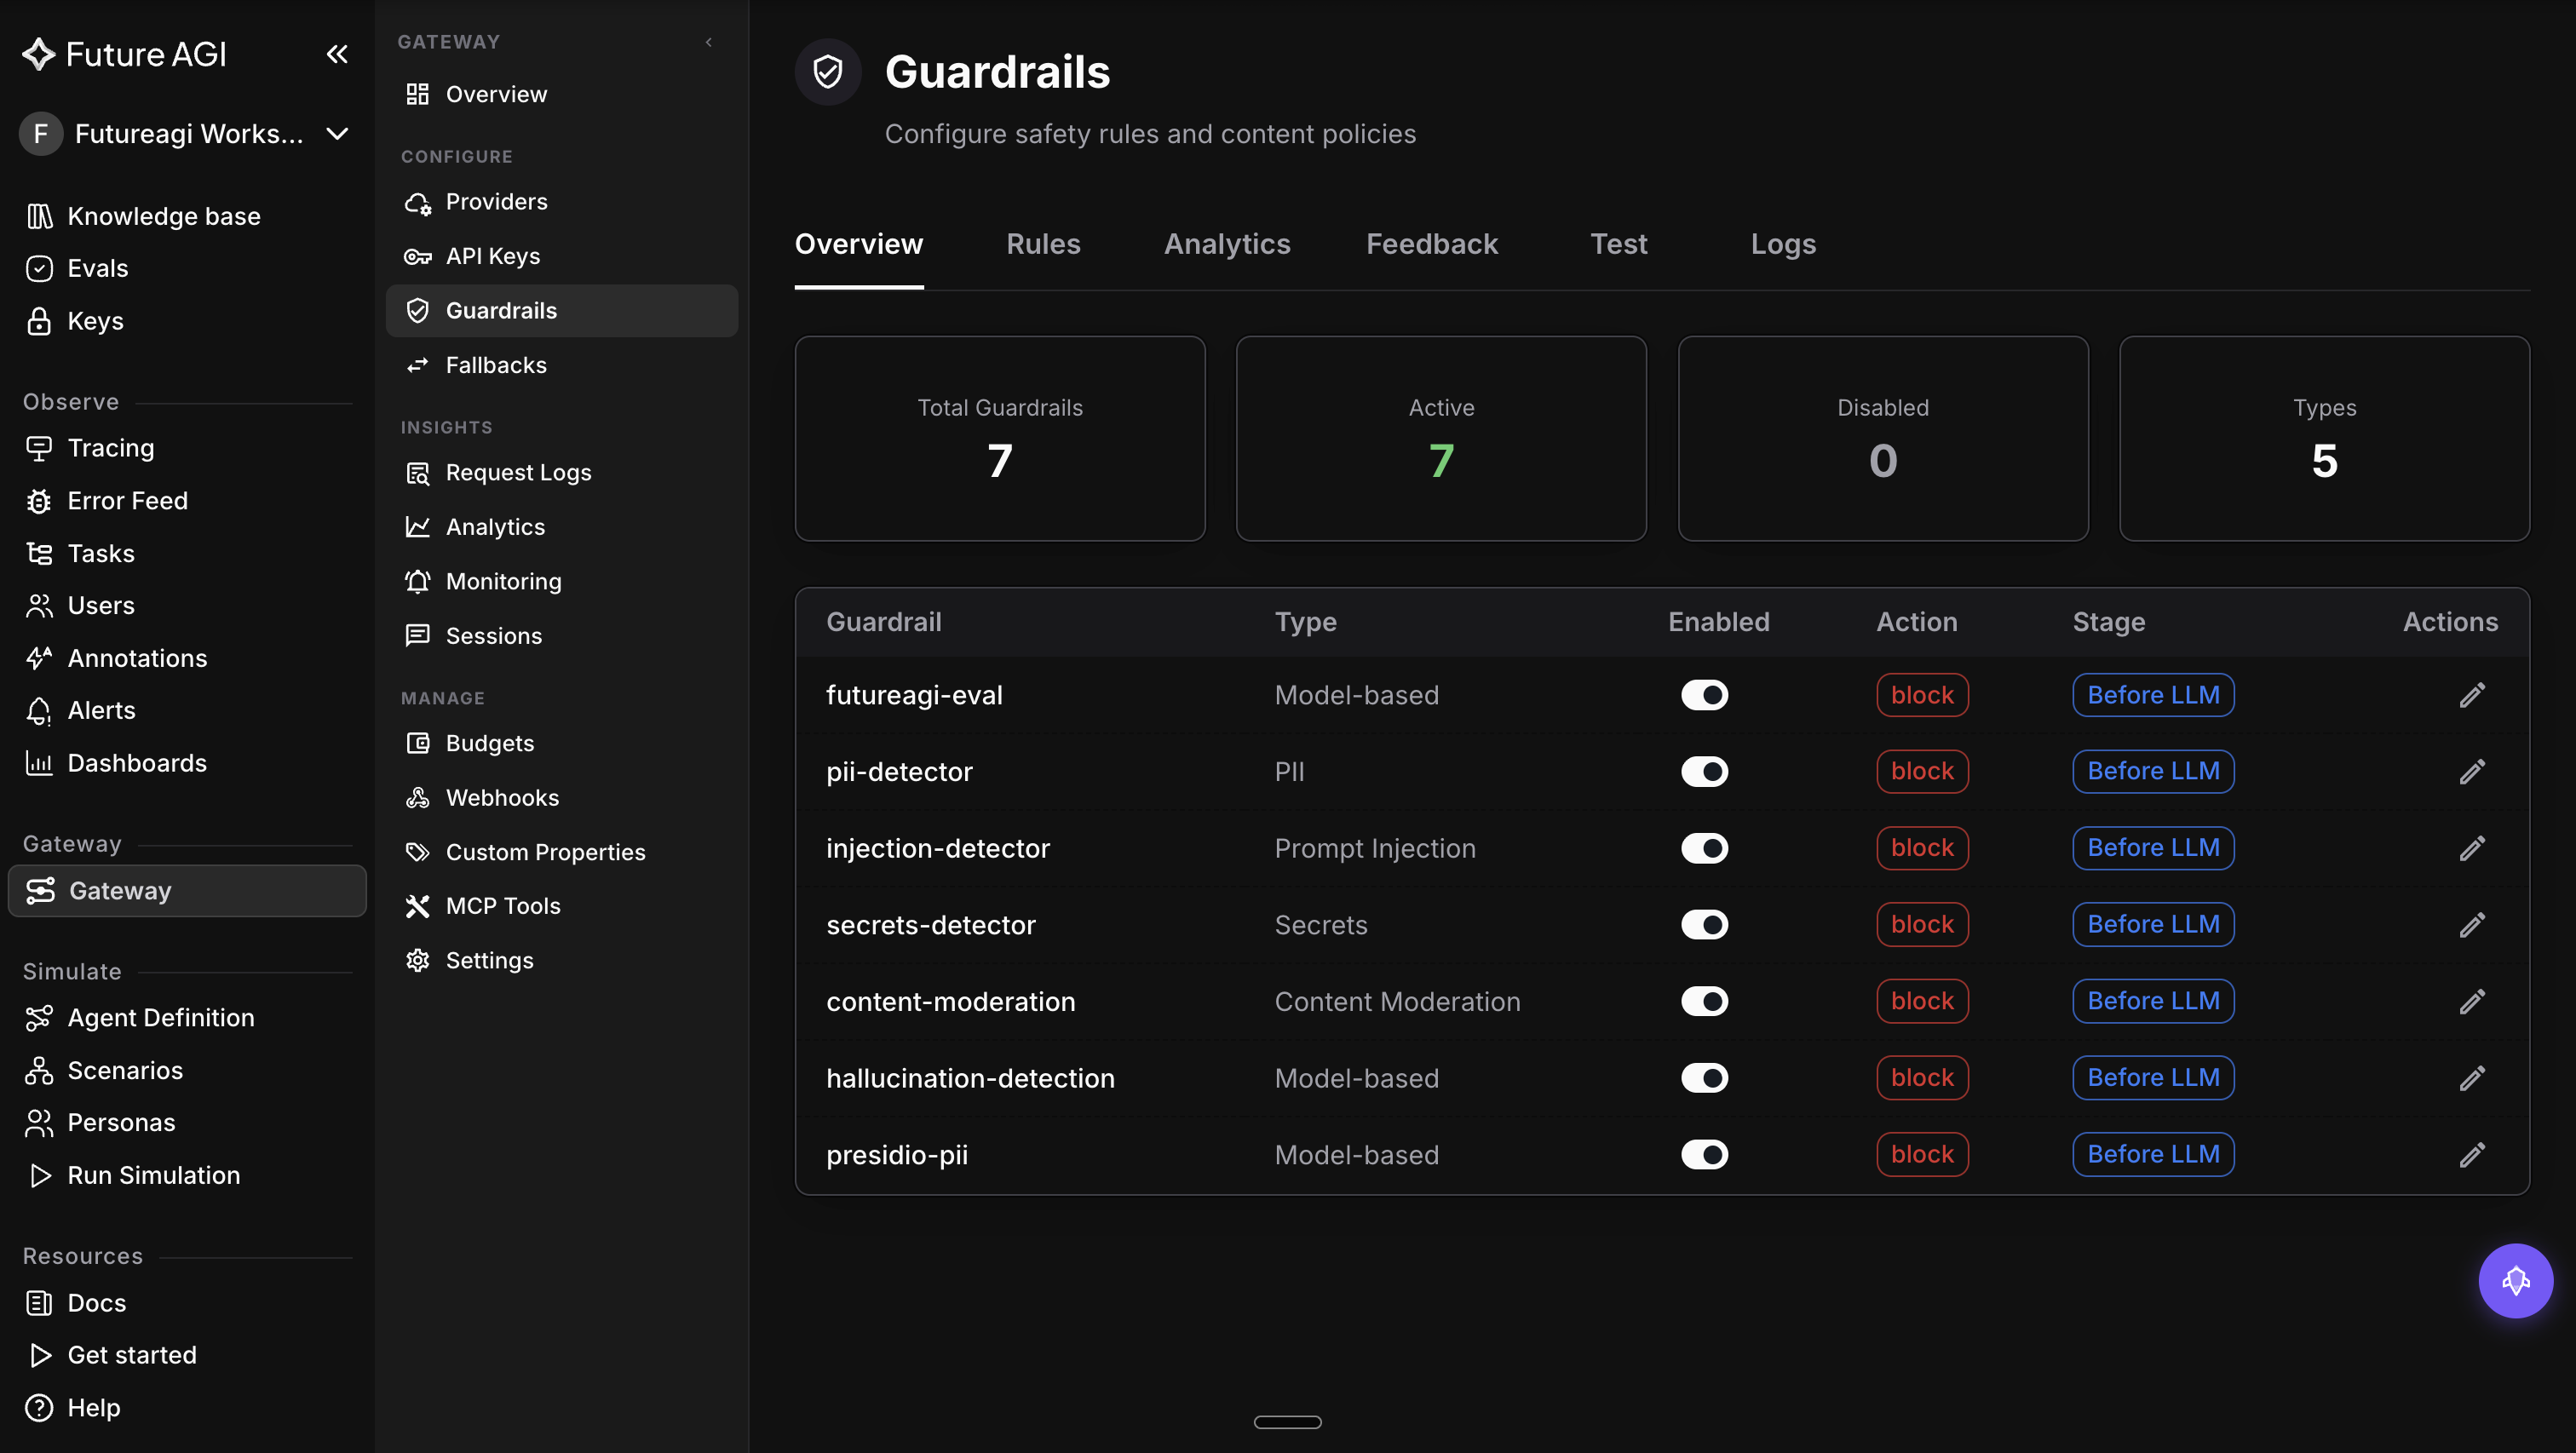The width and height of the screenshot is (2576, 1453).
Task: Switch to the Test tab
Action: tap(1619, 244)
